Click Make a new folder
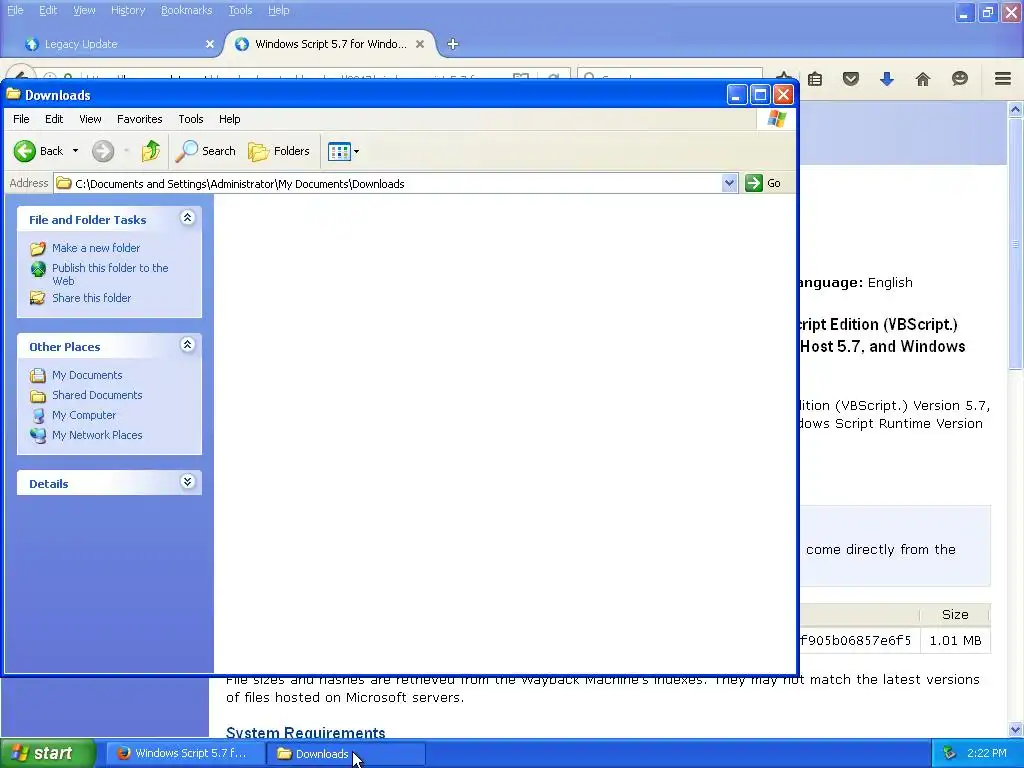This screenshot has height=768, width=1024. click(x=96, y=248)
